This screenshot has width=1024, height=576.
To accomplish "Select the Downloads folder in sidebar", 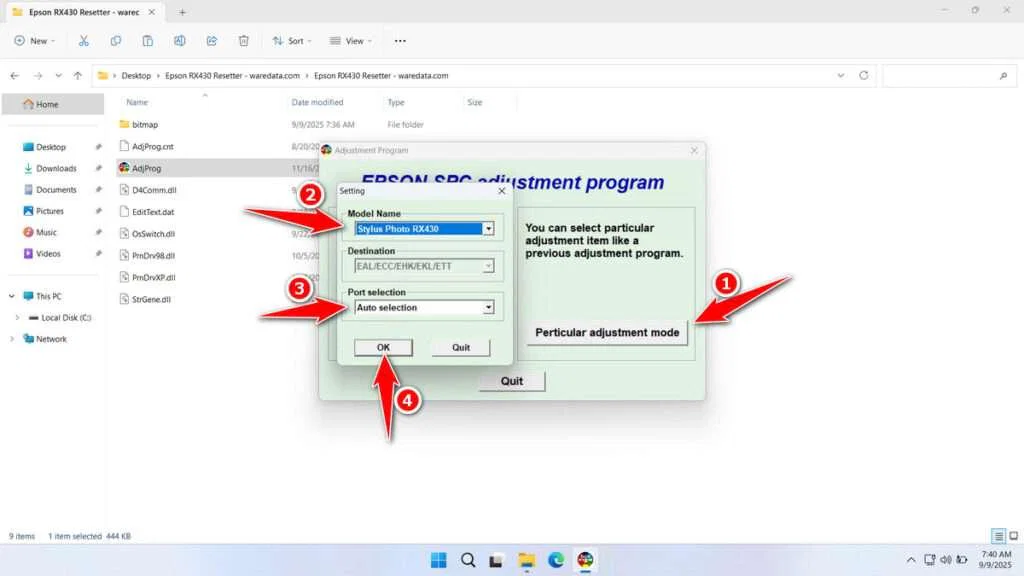I will click(x=56, y=168).
